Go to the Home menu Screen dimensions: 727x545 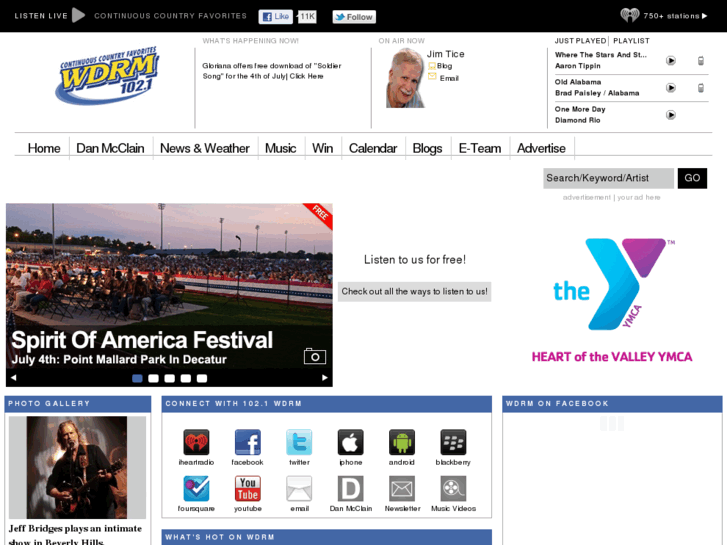pyautogui.click(x=44, y=148)
